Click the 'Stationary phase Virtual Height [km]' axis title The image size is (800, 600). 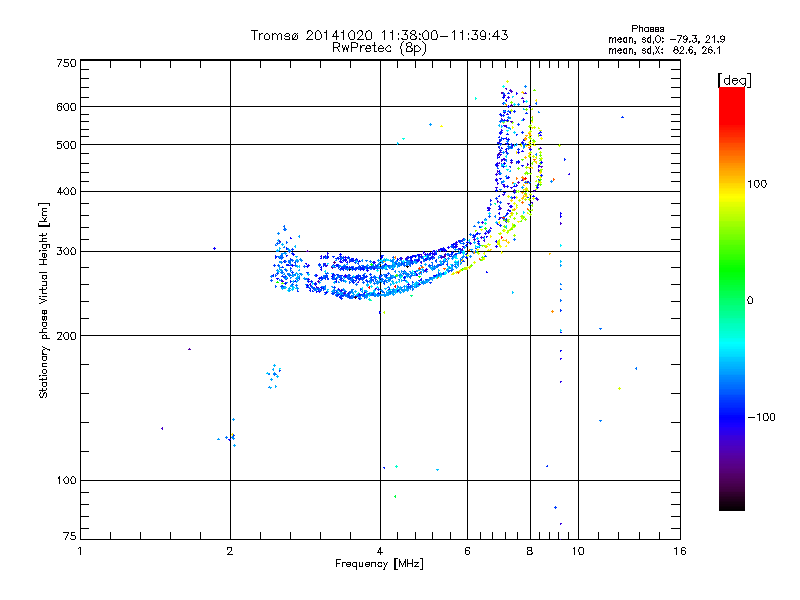(44, 300)
